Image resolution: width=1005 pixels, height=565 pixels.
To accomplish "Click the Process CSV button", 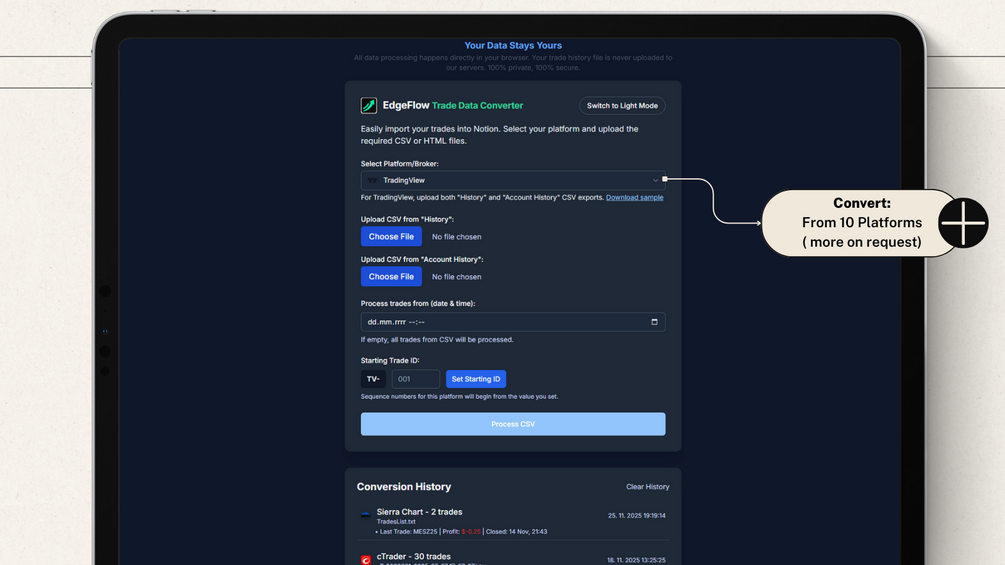I will [x=513, y=424].
